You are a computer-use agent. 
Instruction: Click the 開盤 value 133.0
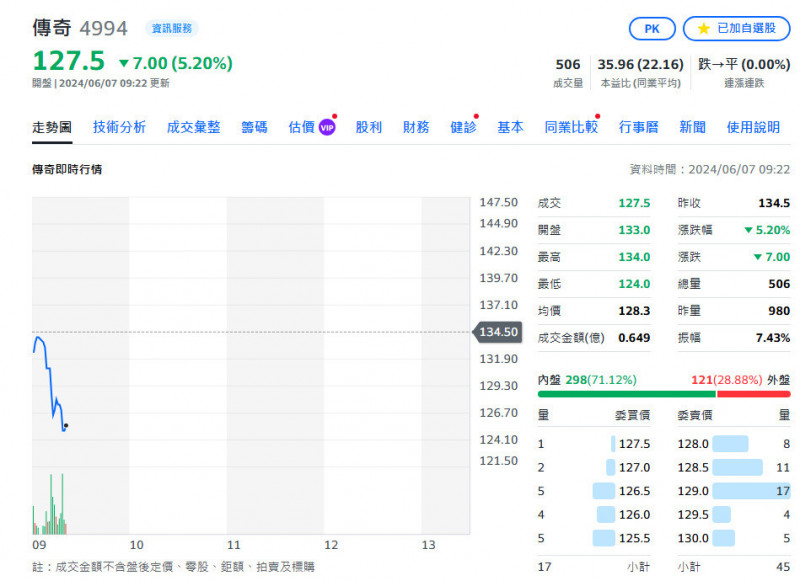click(x=634, y=230)
